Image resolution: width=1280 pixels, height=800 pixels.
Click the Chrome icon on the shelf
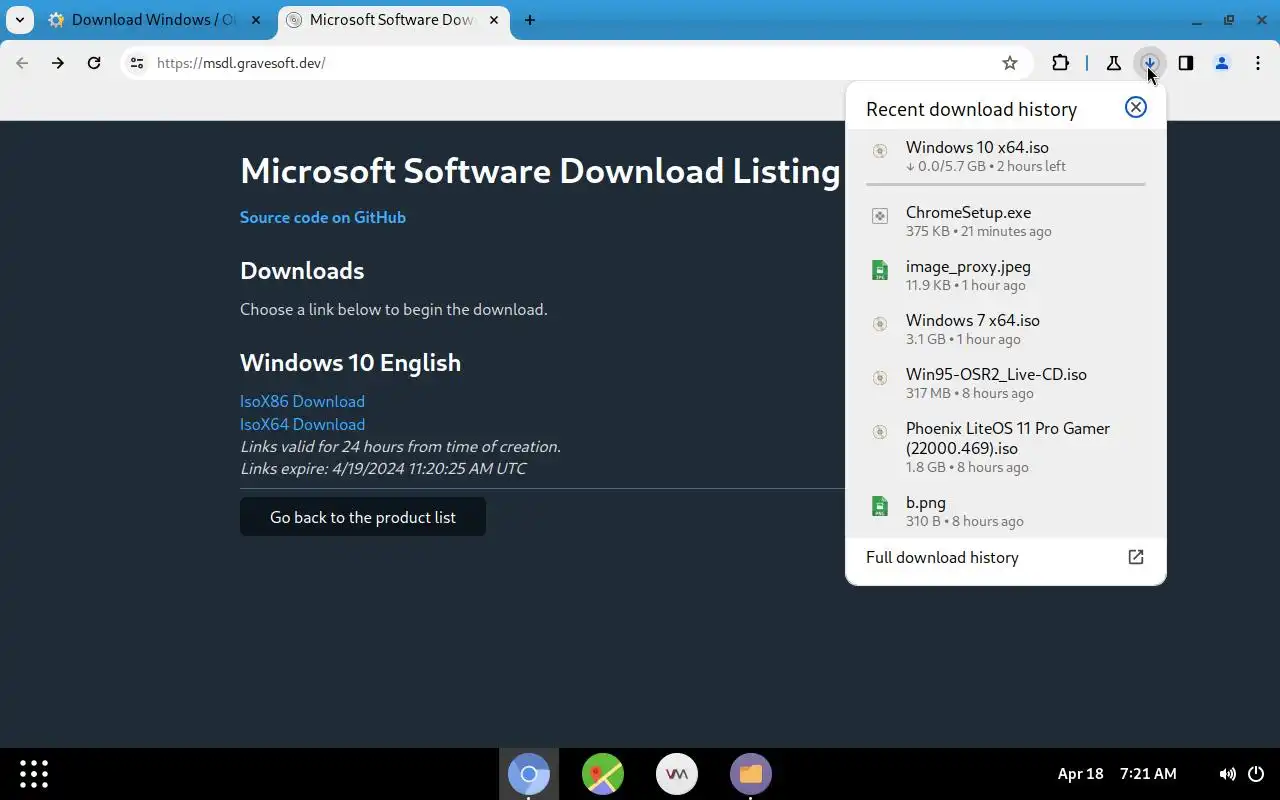[x=529, y=774]
